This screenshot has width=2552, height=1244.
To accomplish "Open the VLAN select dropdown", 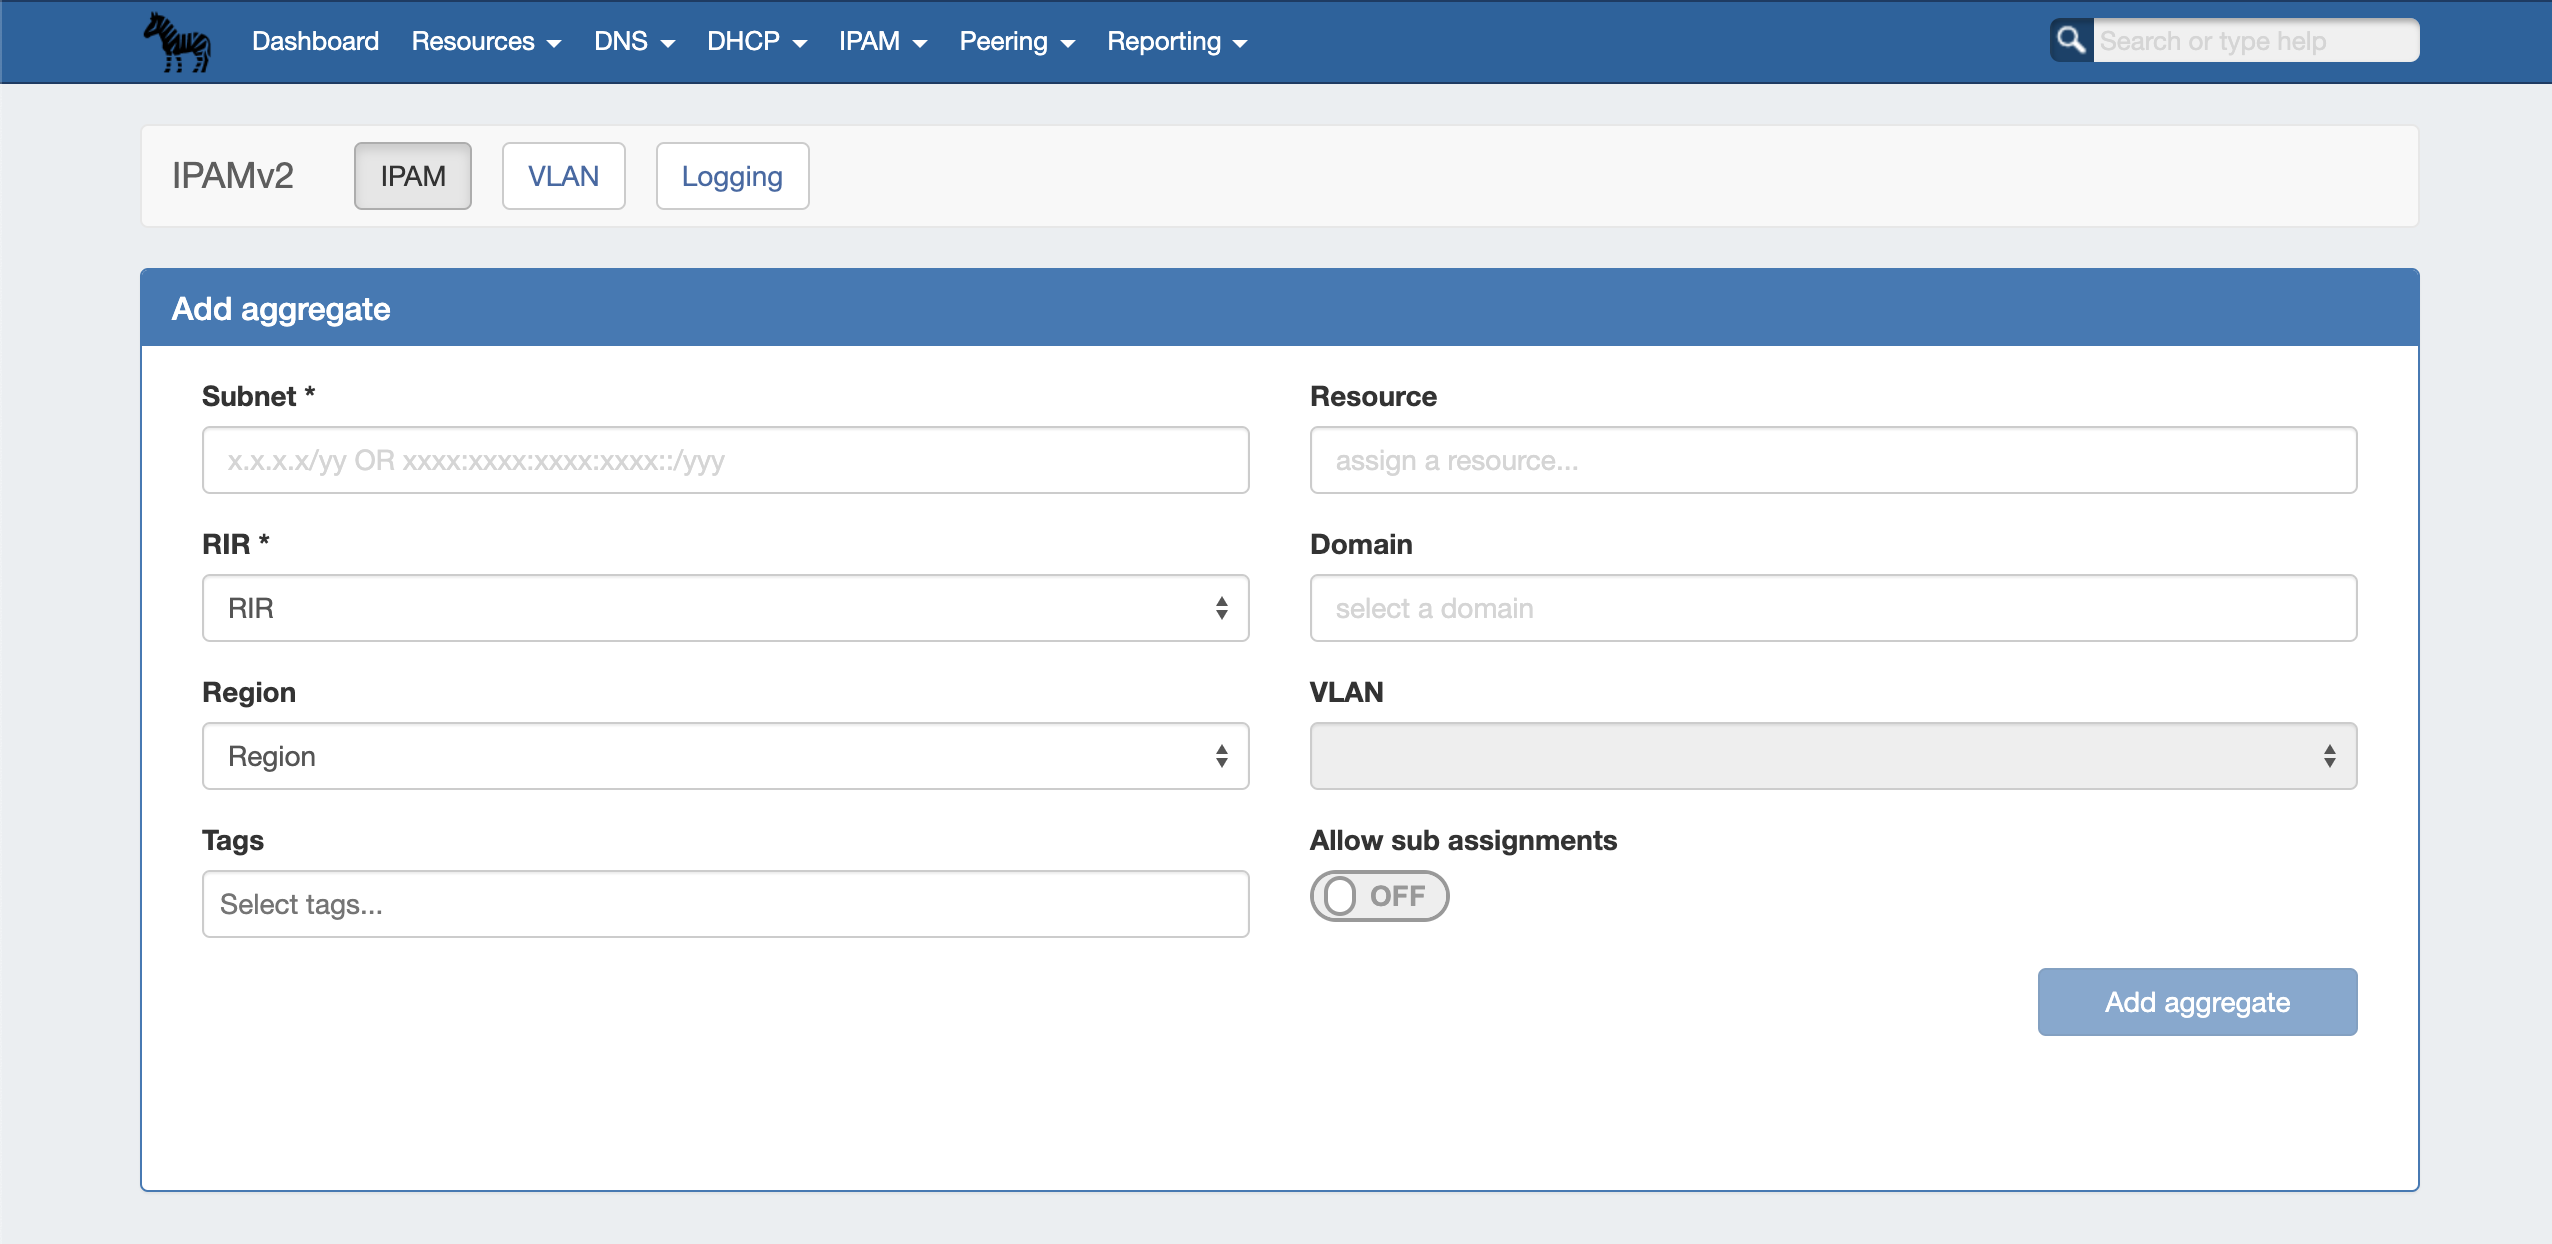I will (x=1832, y=756).
